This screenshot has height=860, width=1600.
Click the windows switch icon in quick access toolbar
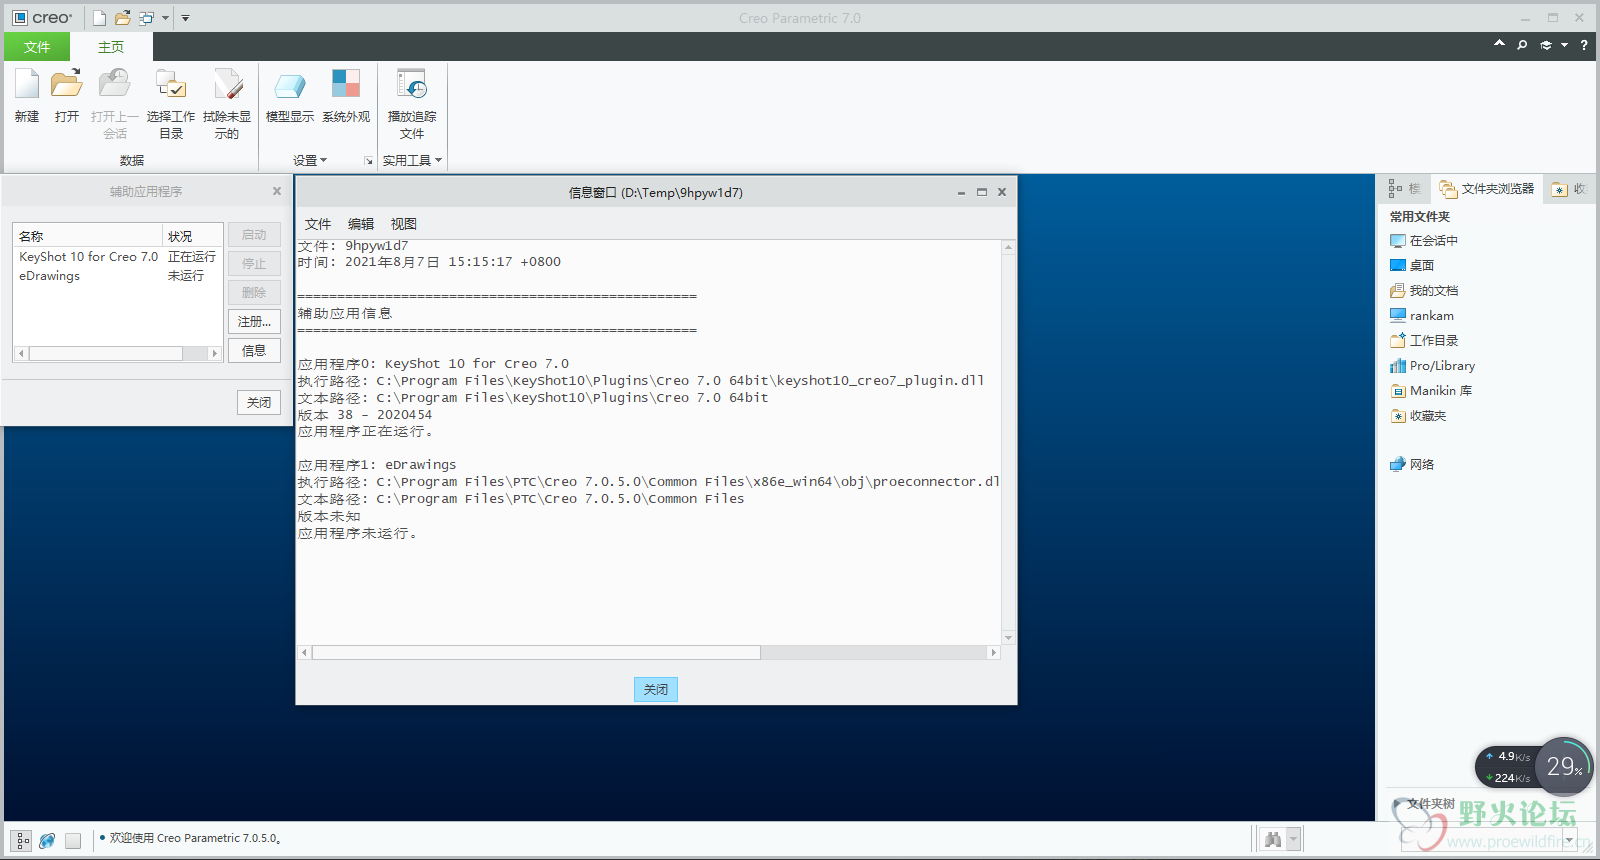point(147,18)
